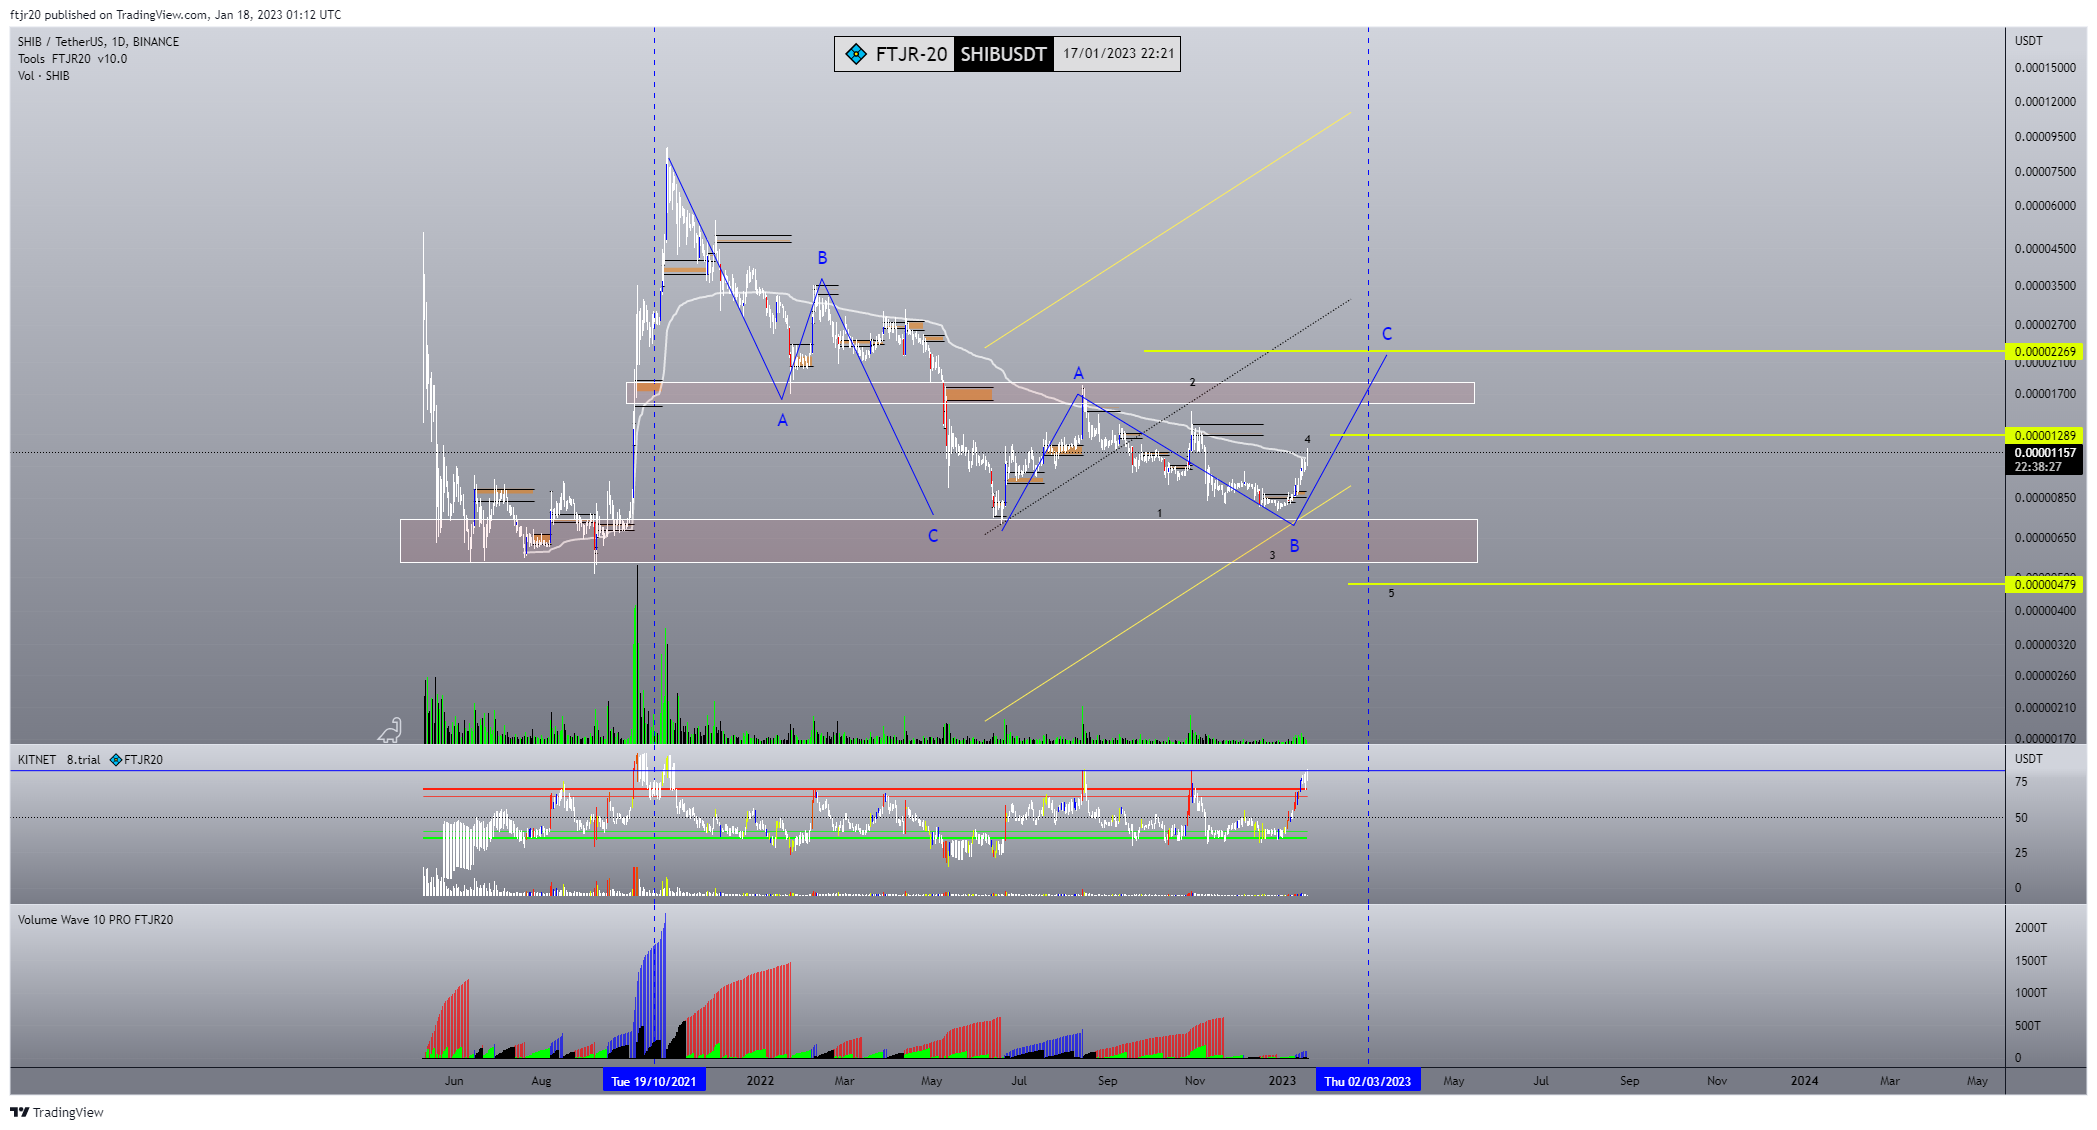Click the 2023 label on the time axis
The height and width of the screenshot is (1130, 2097).
pyautogui.click(x=1282, y=1081)
